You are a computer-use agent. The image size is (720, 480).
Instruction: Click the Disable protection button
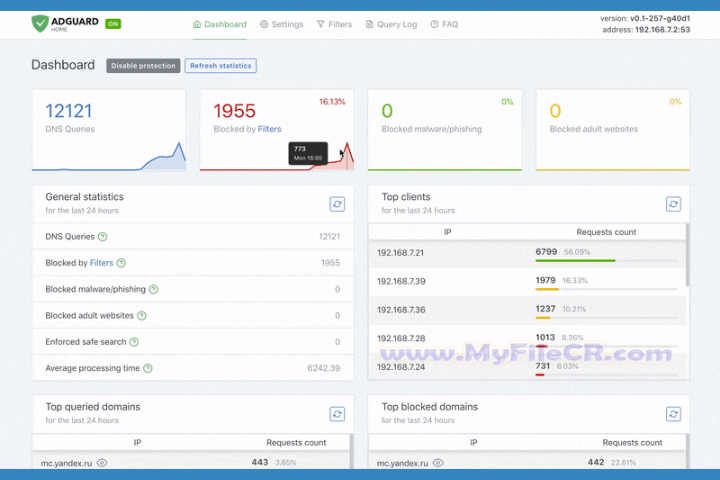[x=143, y=66]
